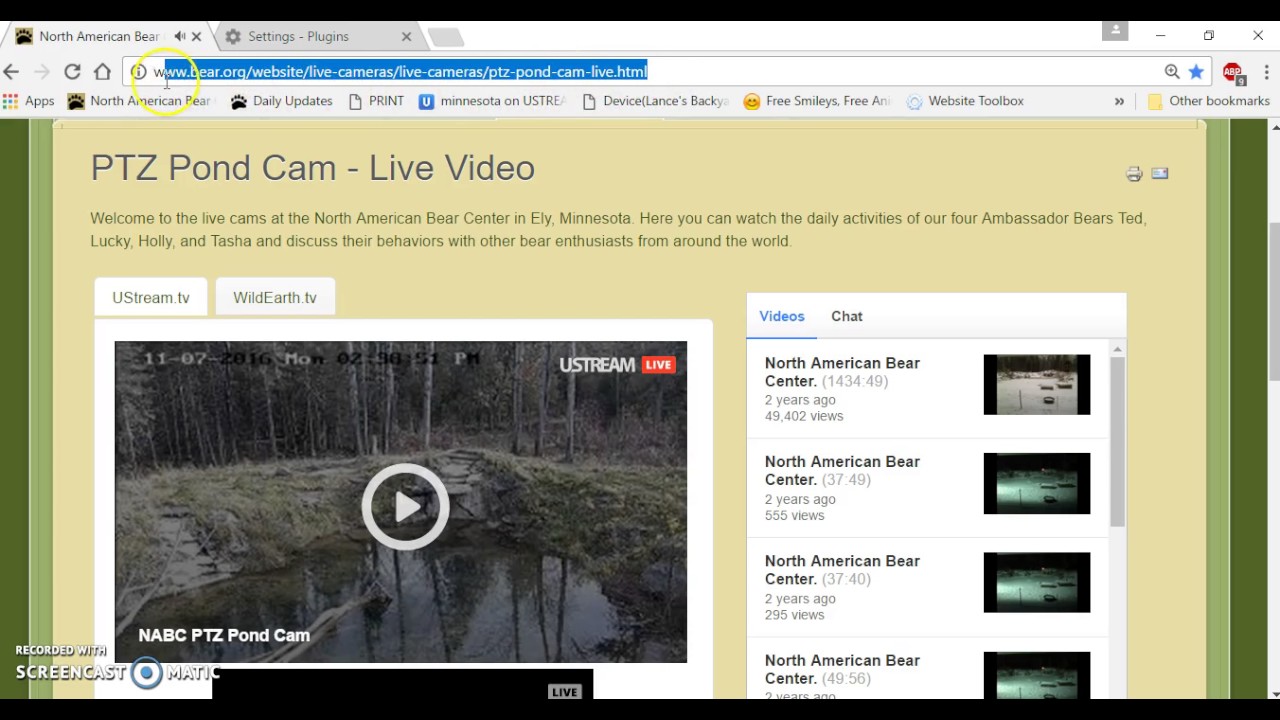The image size is (1280, 720).
Task: Select the UStream.tv tab
Action: pos(151,297)
